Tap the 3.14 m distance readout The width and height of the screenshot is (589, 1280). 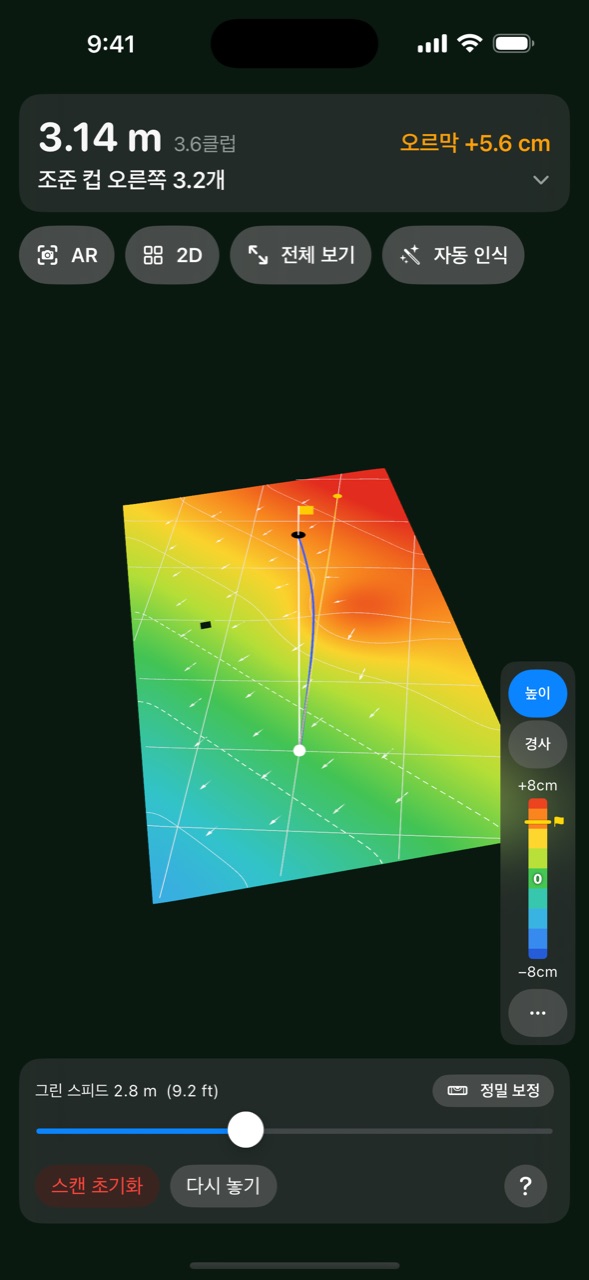pos(101,138)
